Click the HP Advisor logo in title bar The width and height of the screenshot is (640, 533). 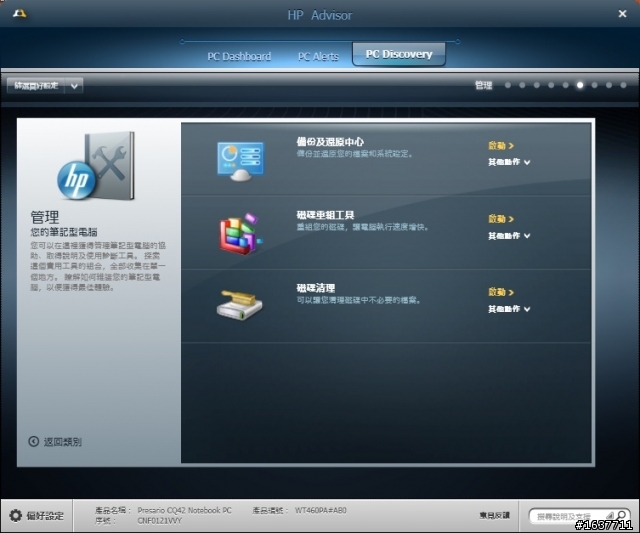pyautogui.click(x=19, y=14)
